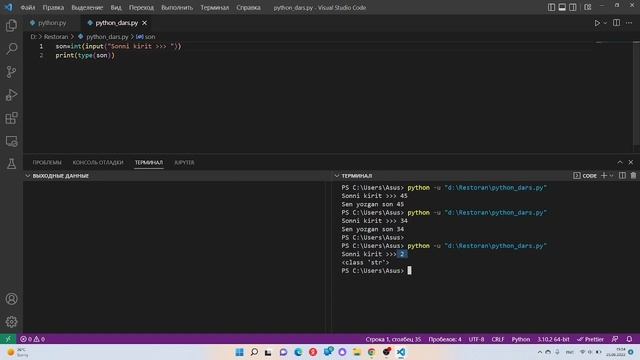Image resolution: width=640 pixels, height=360 pixels.
Task: Open Remote Explorer view
Action: pos(11,141)
